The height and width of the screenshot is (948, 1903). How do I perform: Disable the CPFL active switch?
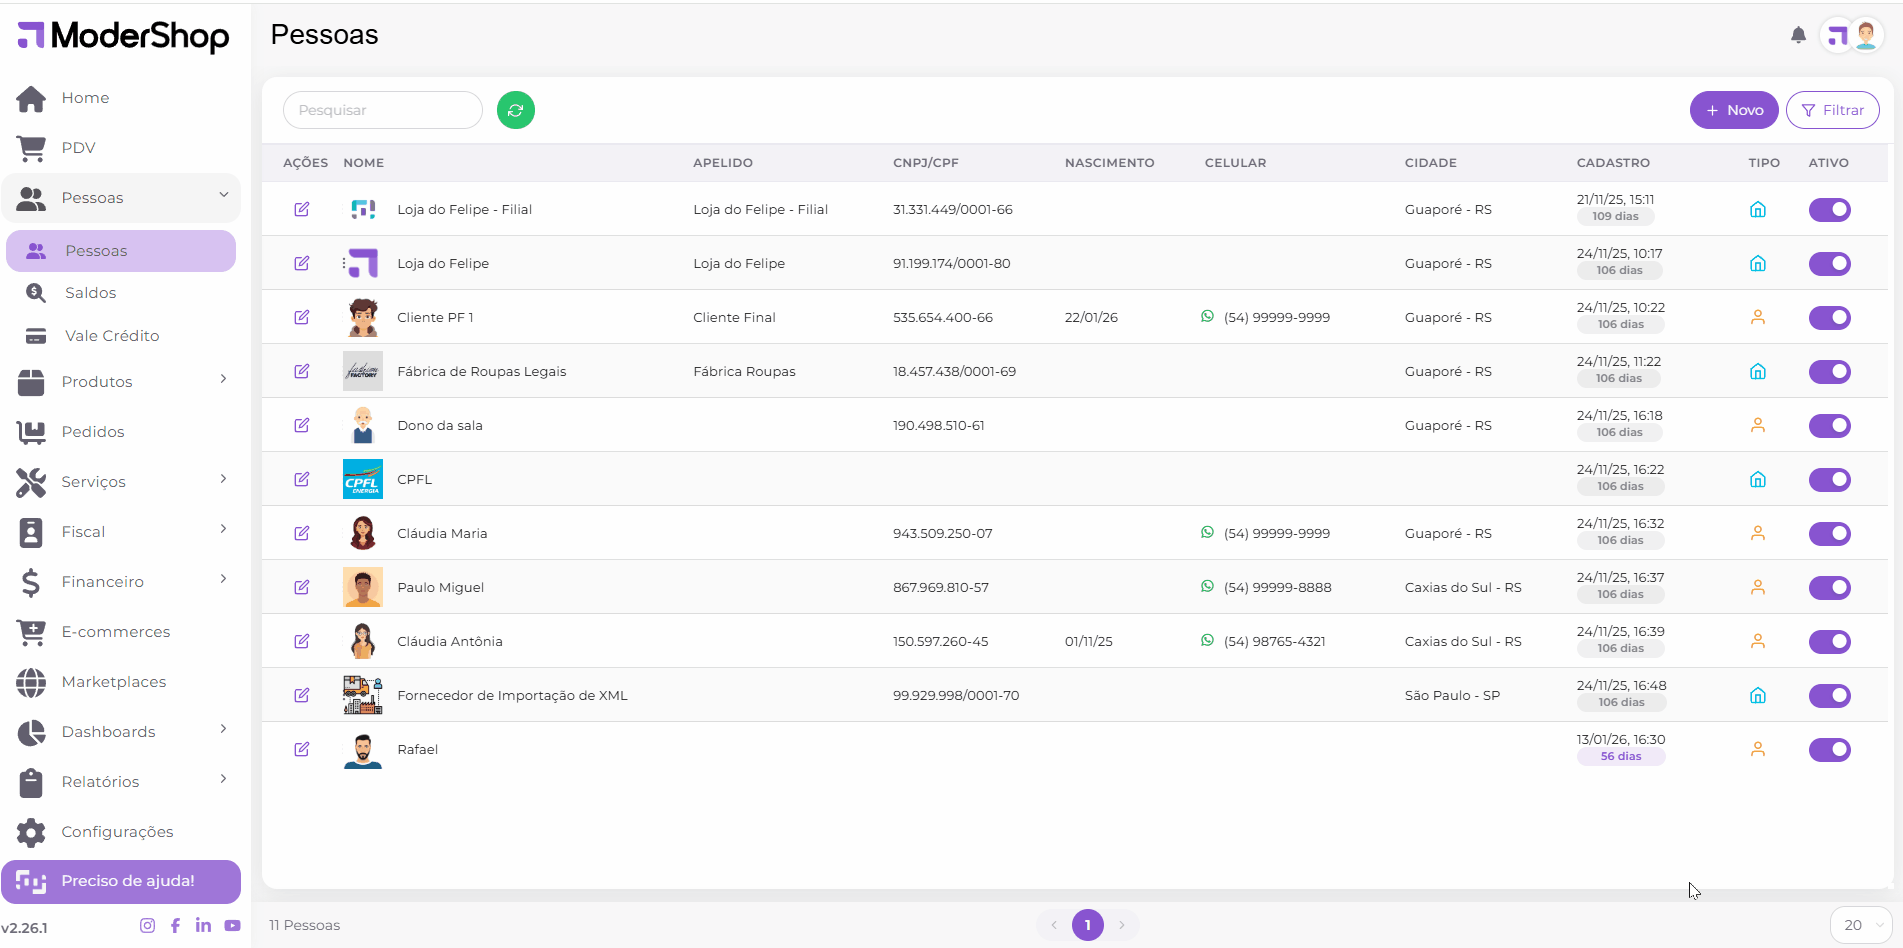point(1829,480)
